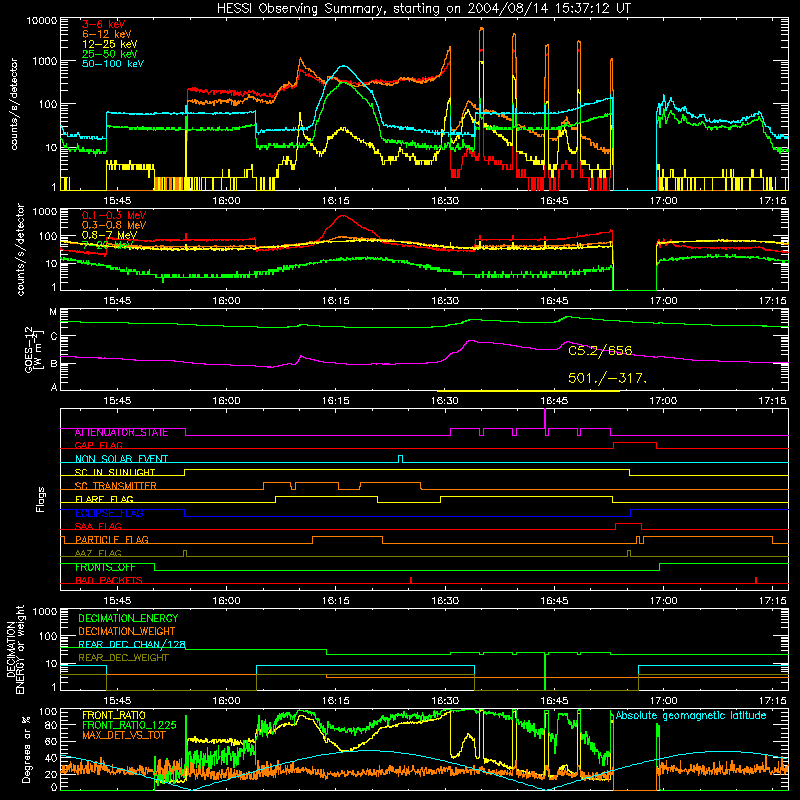Viewport: 800px width, 800px height.
Task: Click the C class tick on GOES axis
Action: [54, 337]
